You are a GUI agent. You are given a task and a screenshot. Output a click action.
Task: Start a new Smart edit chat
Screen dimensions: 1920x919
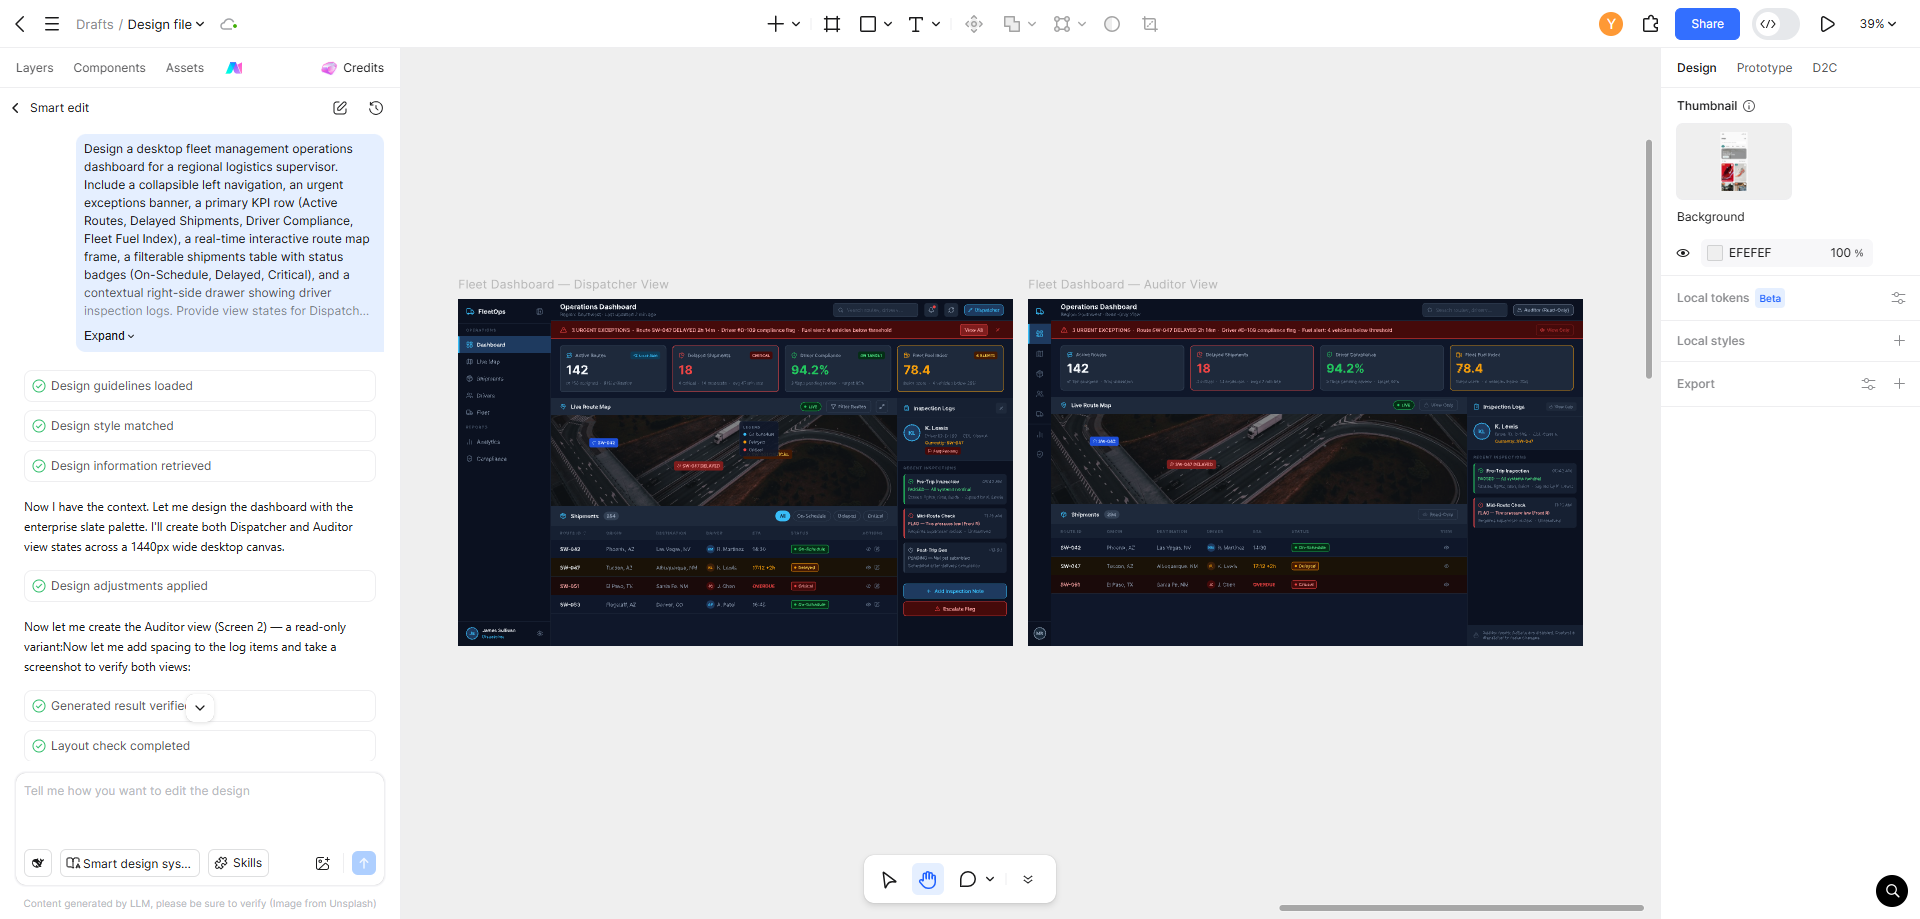[340, 108]
